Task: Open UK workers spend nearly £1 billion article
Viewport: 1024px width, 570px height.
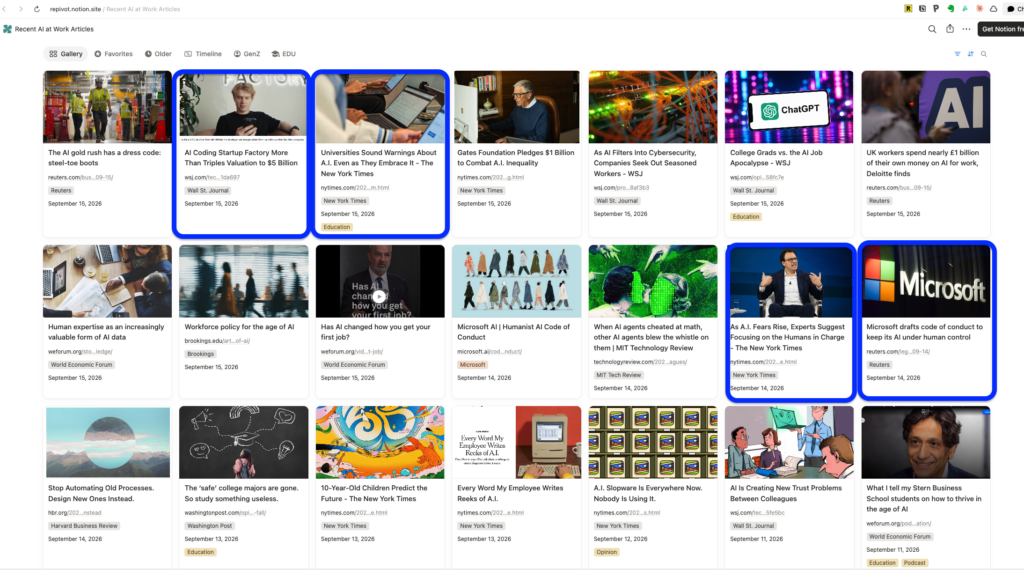Action: click(x=925, y=153)
